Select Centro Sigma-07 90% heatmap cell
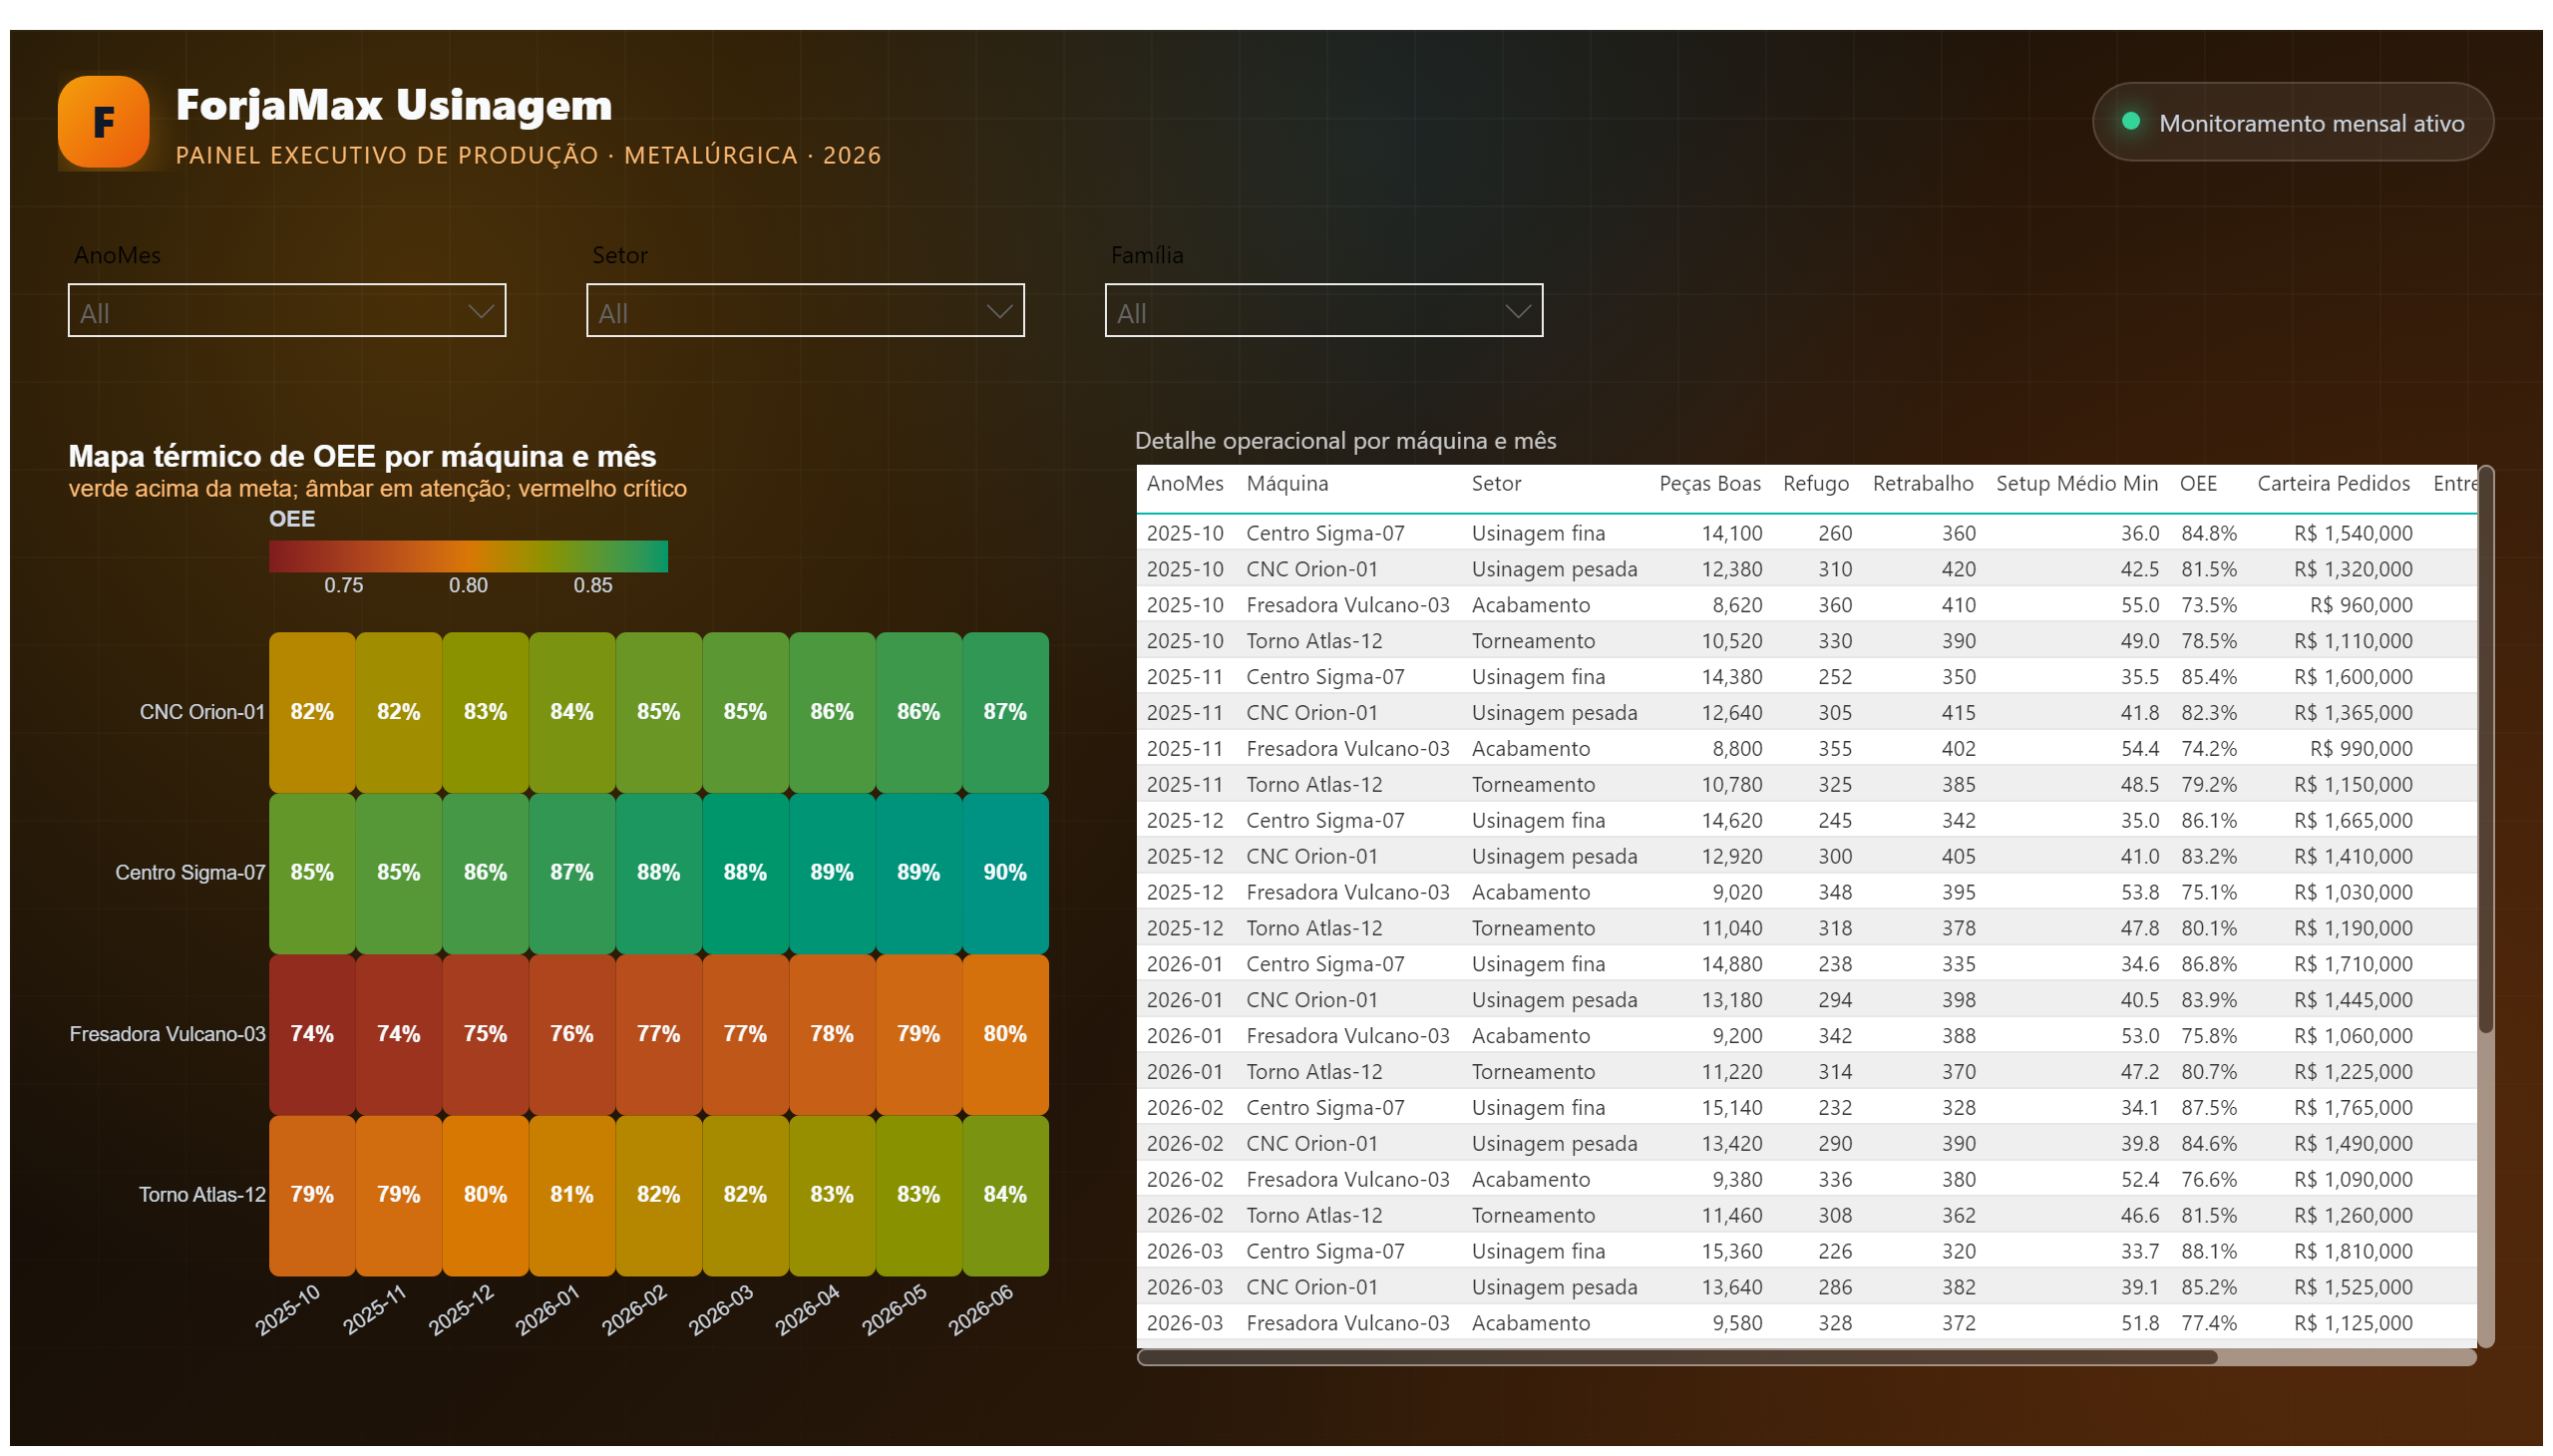This screenshot has height=1456, width=2553. click(x=1005, y=873)
